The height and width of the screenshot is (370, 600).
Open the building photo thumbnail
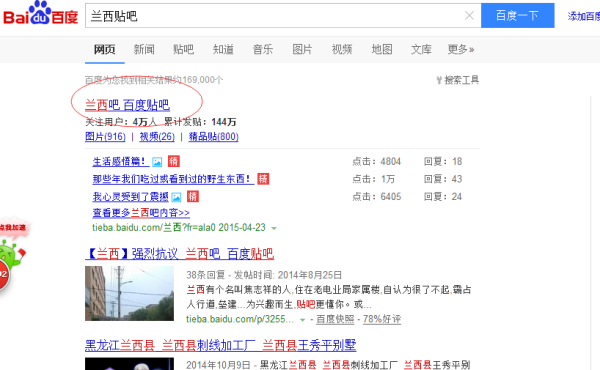(129, 293)
